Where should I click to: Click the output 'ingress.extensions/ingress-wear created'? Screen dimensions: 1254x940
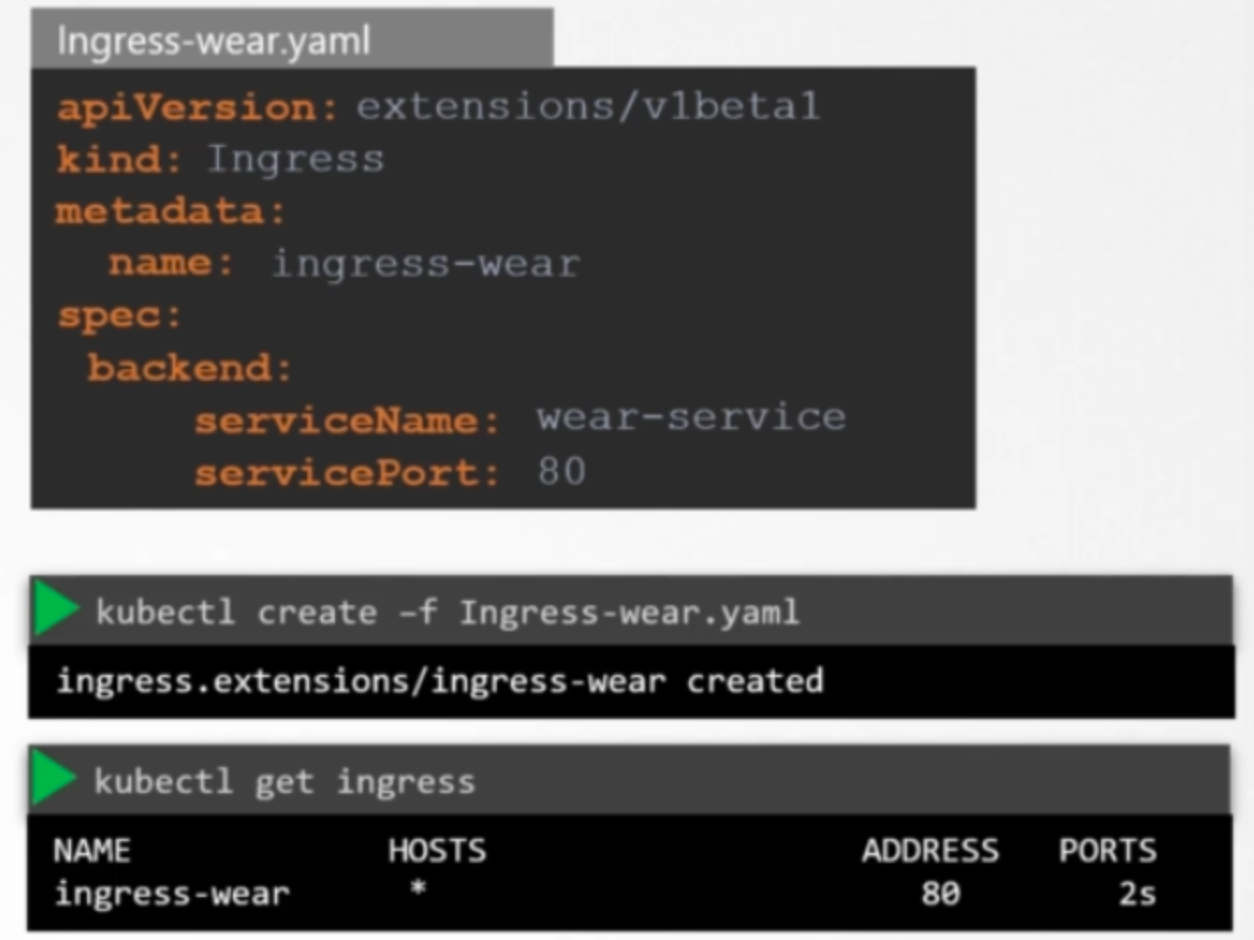tap(440, 681)
